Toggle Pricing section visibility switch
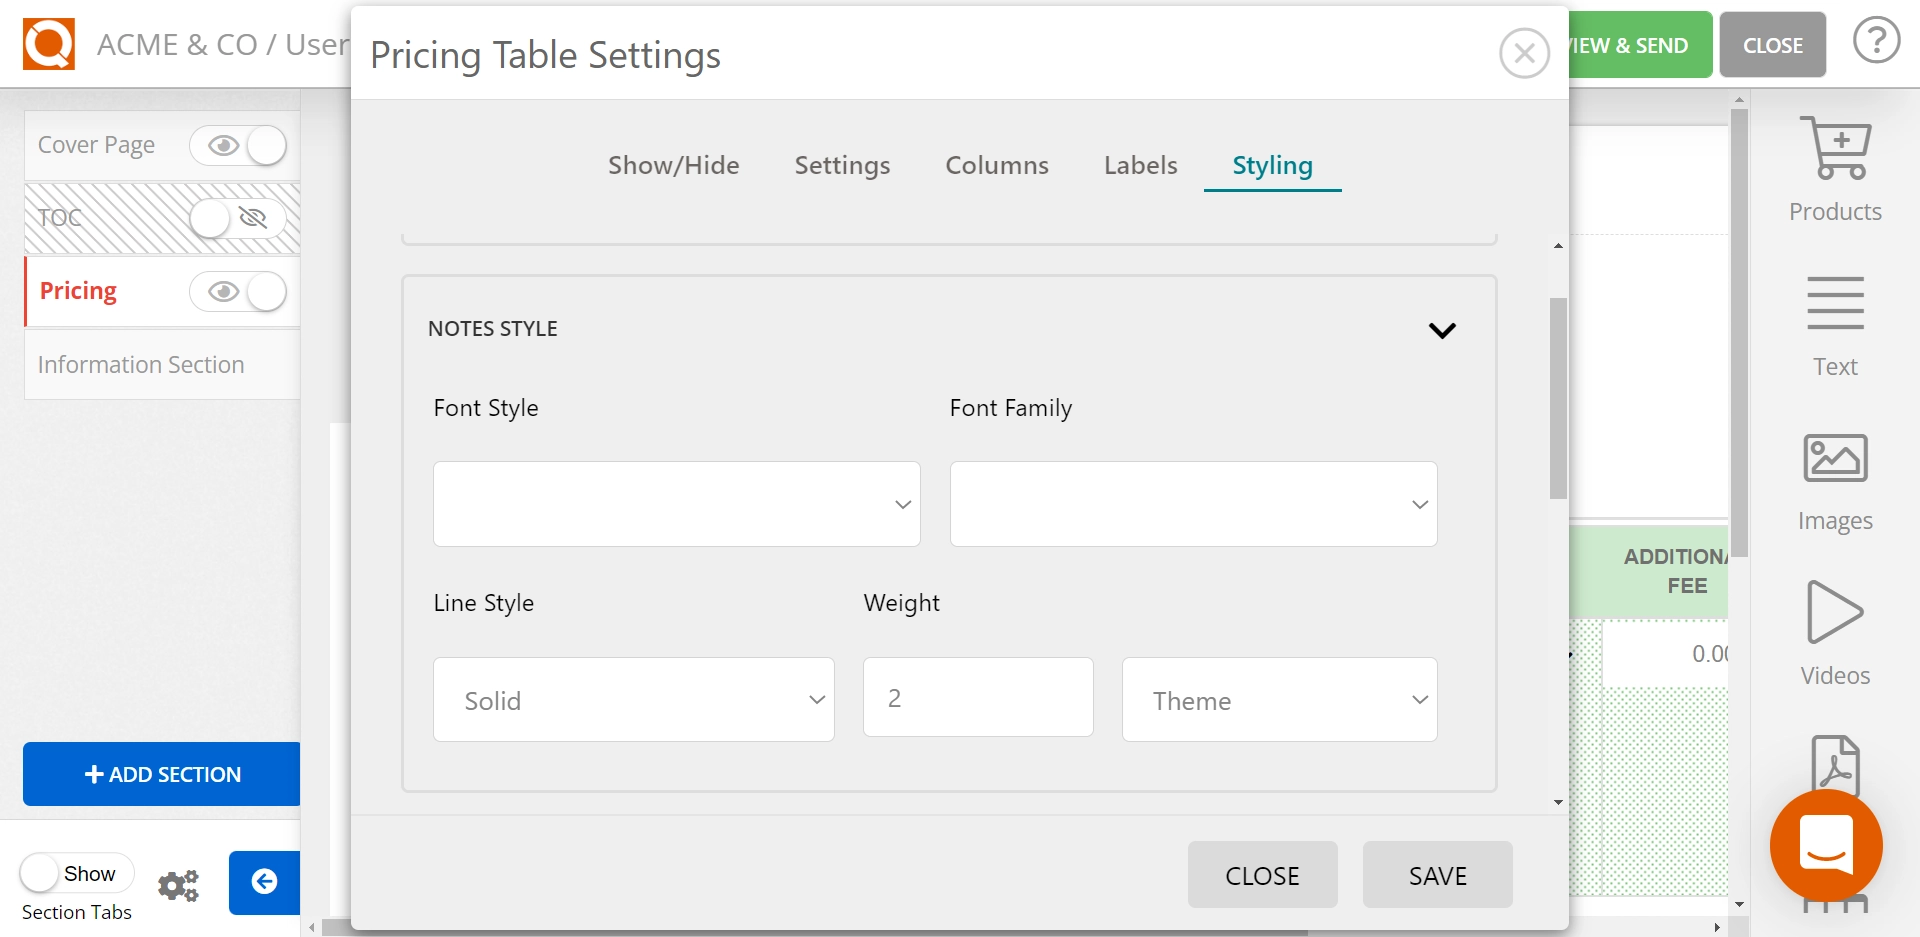1920x937 pixels. click(x=238, y=292)
